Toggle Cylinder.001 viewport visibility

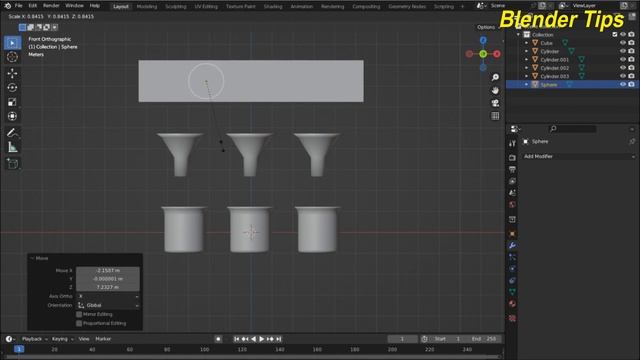coord(623,60)
